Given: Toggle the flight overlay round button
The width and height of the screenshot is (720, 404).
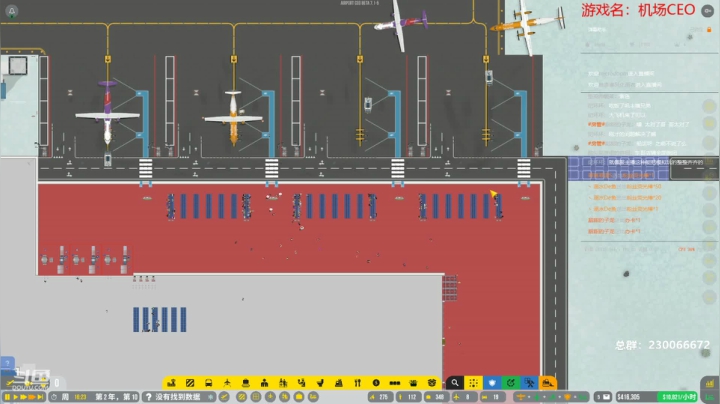Looking at the screenshot, I should point(225,397).
